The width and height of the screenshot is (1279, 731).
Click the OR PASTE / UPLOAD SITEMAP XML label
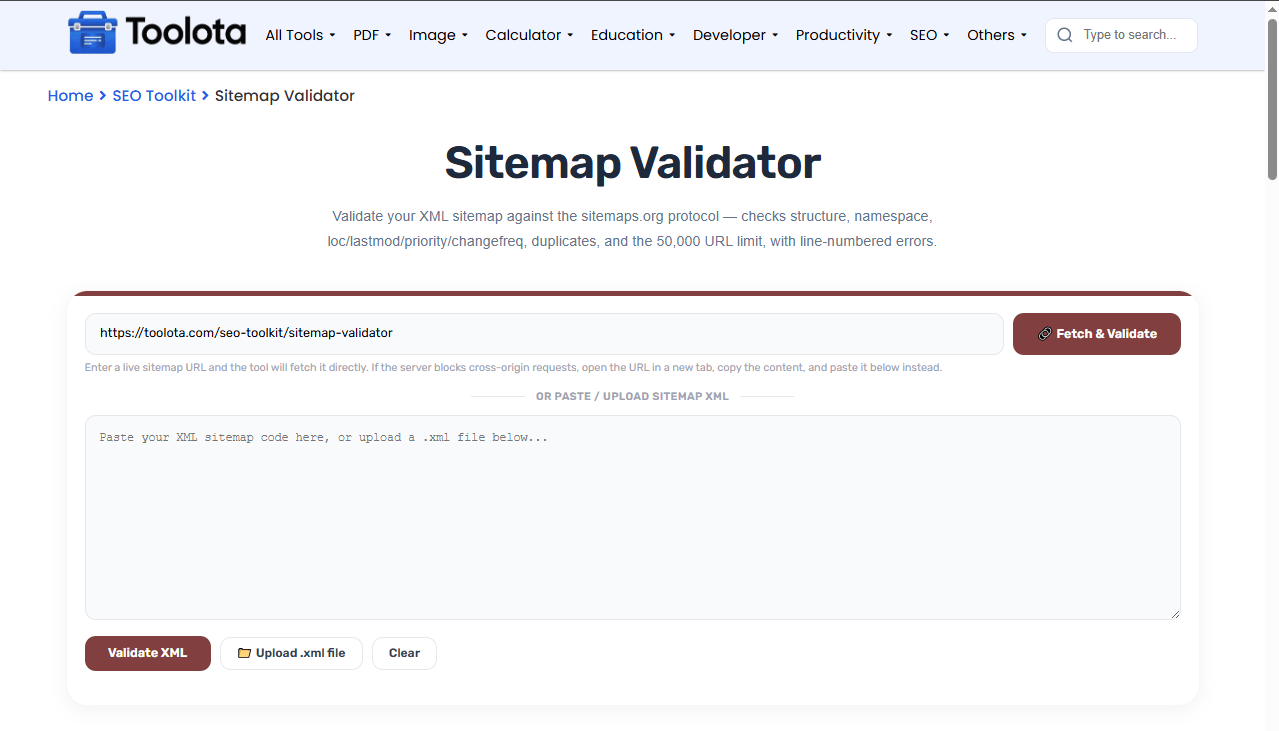point(632,397)
